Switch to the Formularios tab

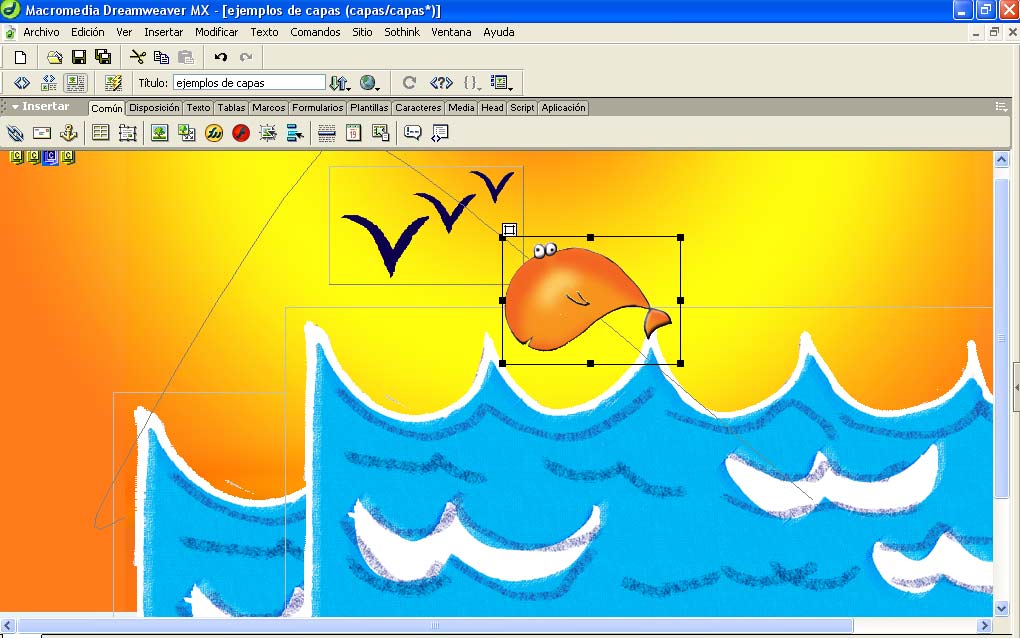point(317,108)
